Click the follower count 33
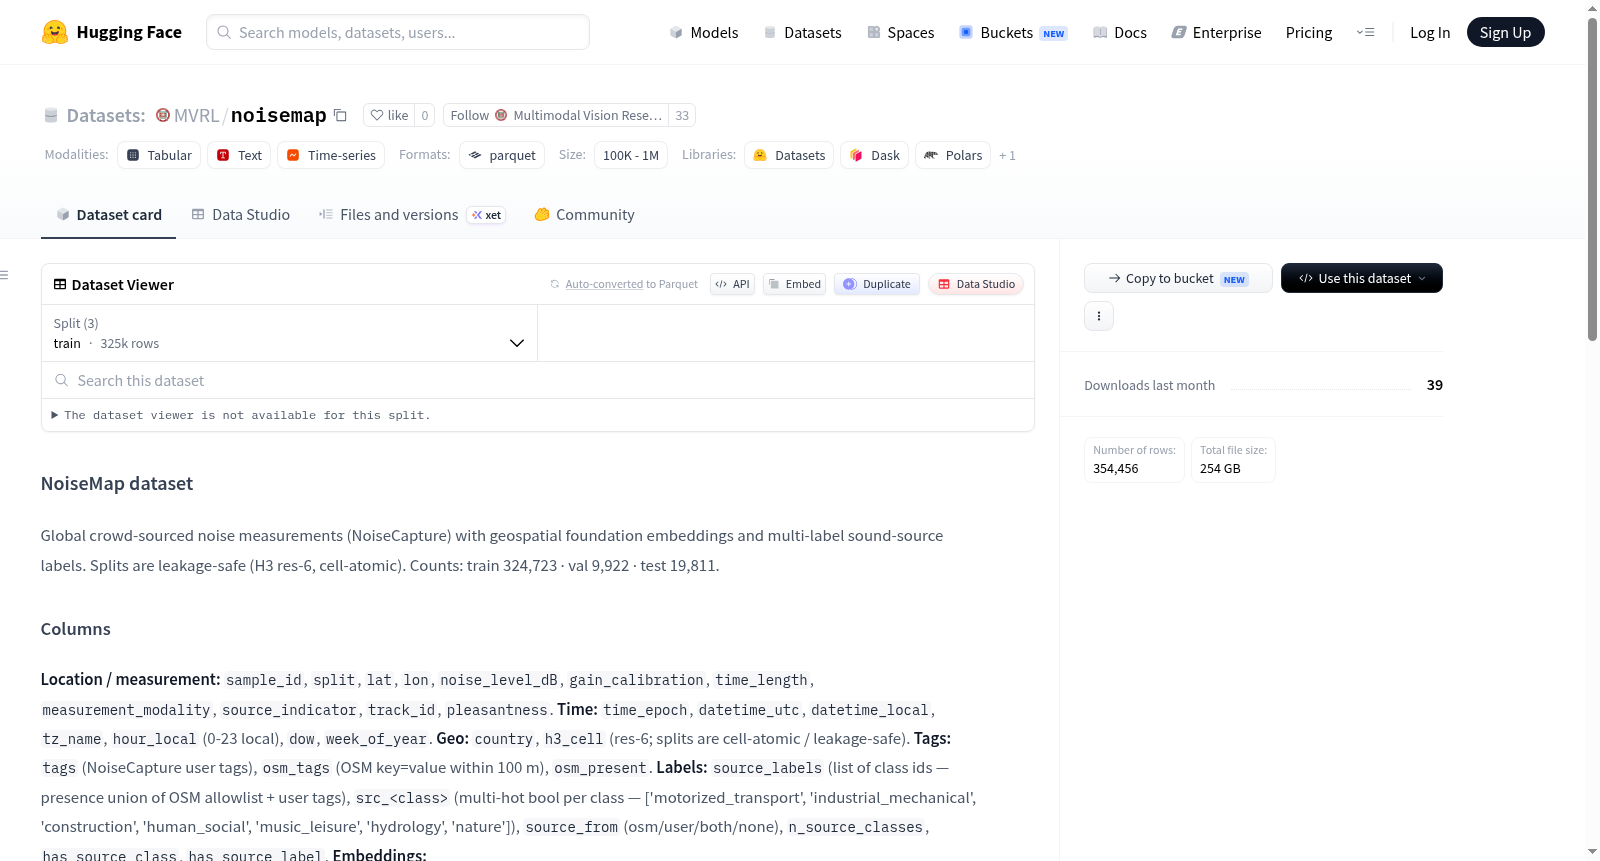The image size is (1600, 861). pos(682,115)
